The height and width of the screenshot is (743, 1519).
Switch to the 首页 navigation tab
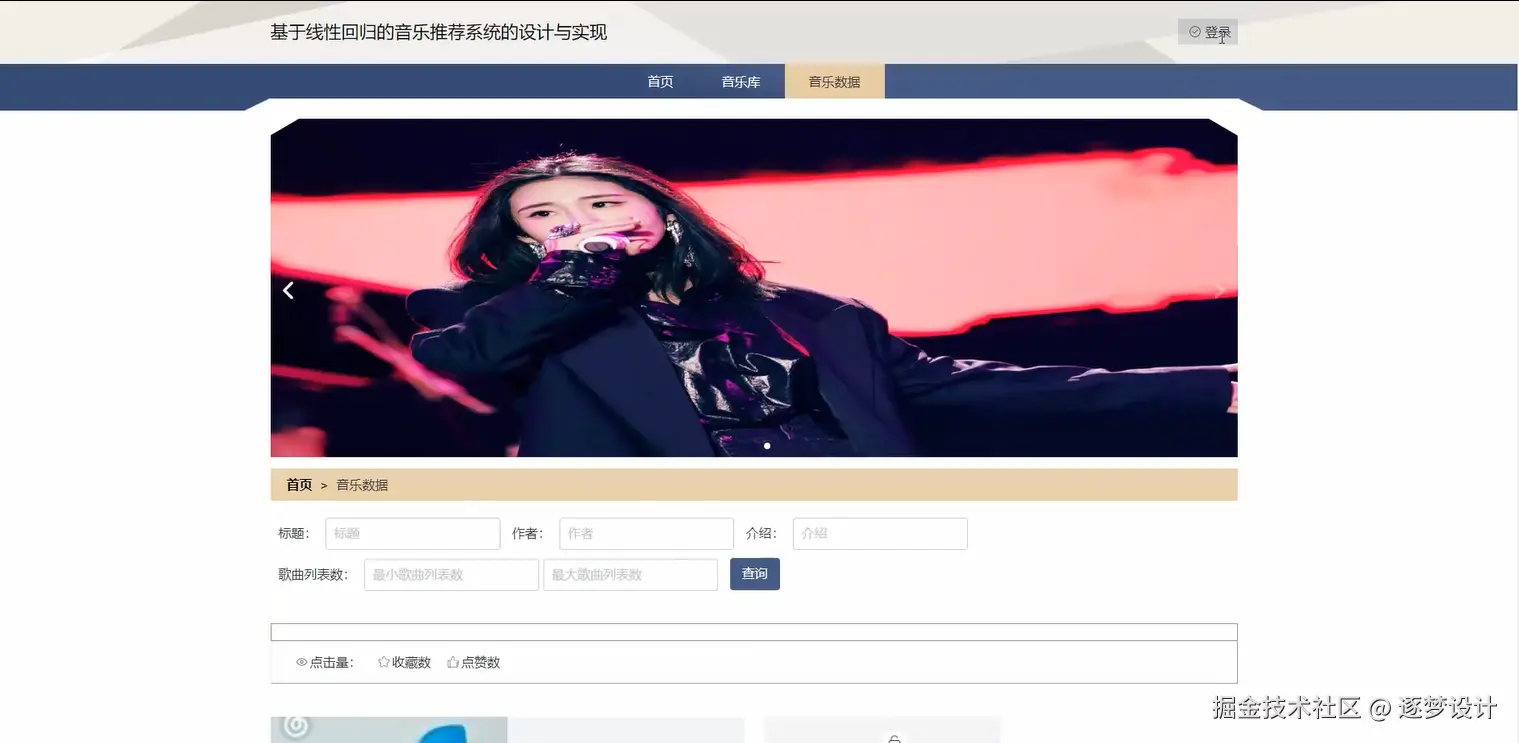coord(659,81)
